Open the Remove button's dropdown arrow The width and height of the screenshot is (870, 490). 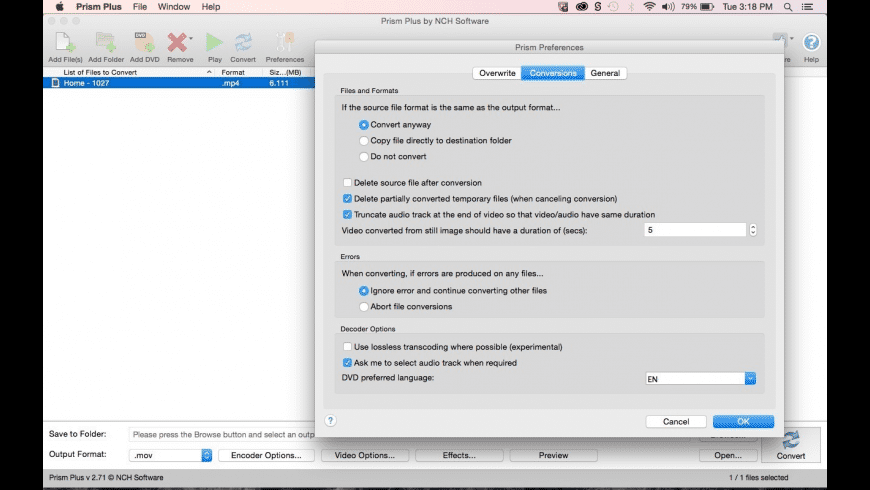(191, 38)
